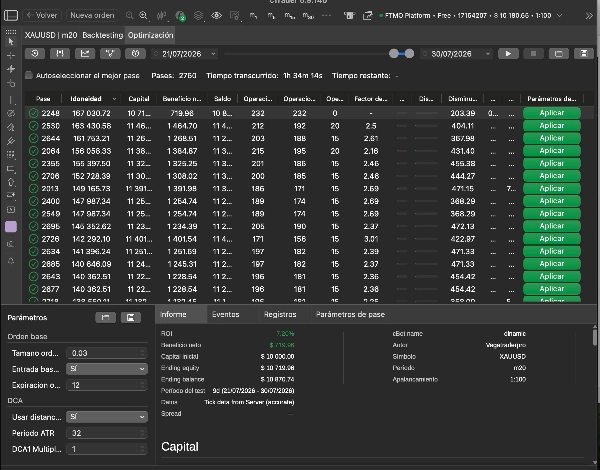
Task: Select the equidistant channel tool
Action: (x=11, y=141)
